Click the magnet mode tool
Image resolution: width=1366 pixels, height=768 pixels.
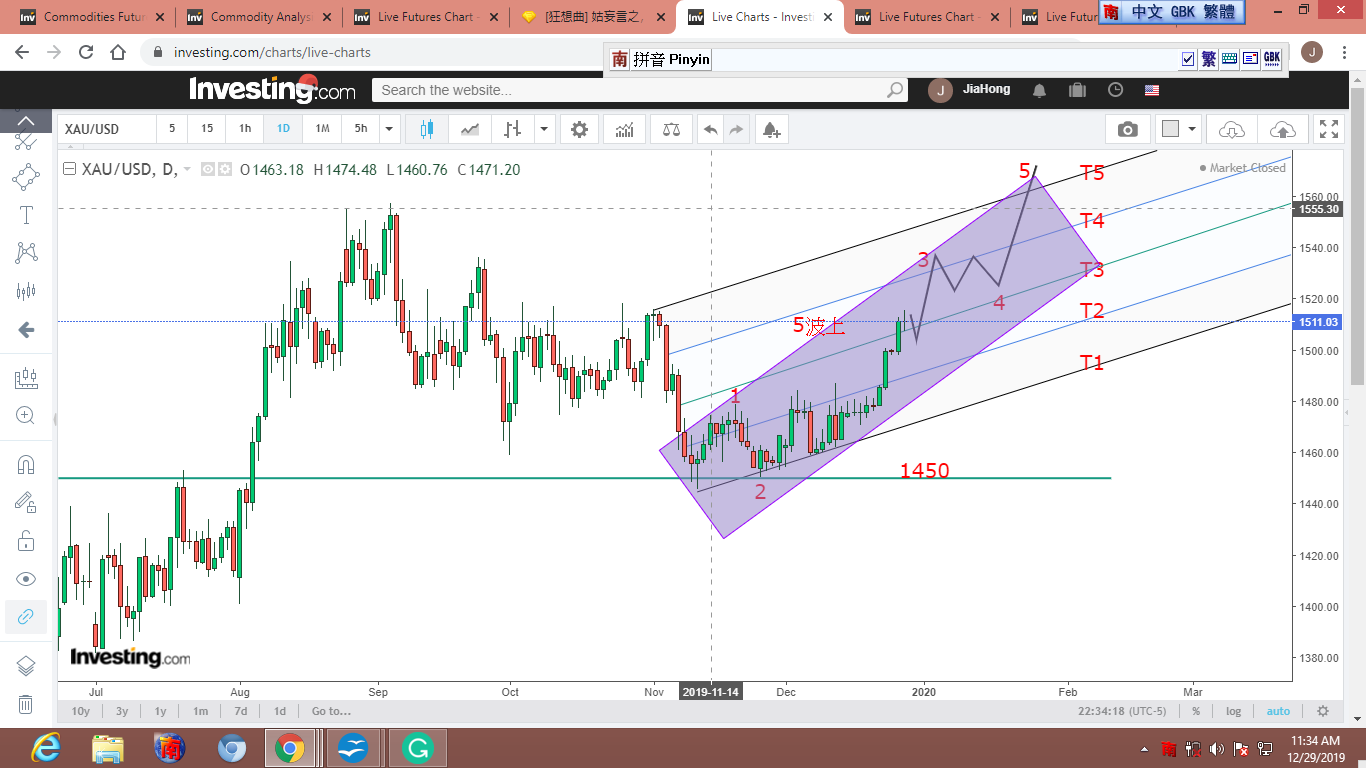[26, 464]
